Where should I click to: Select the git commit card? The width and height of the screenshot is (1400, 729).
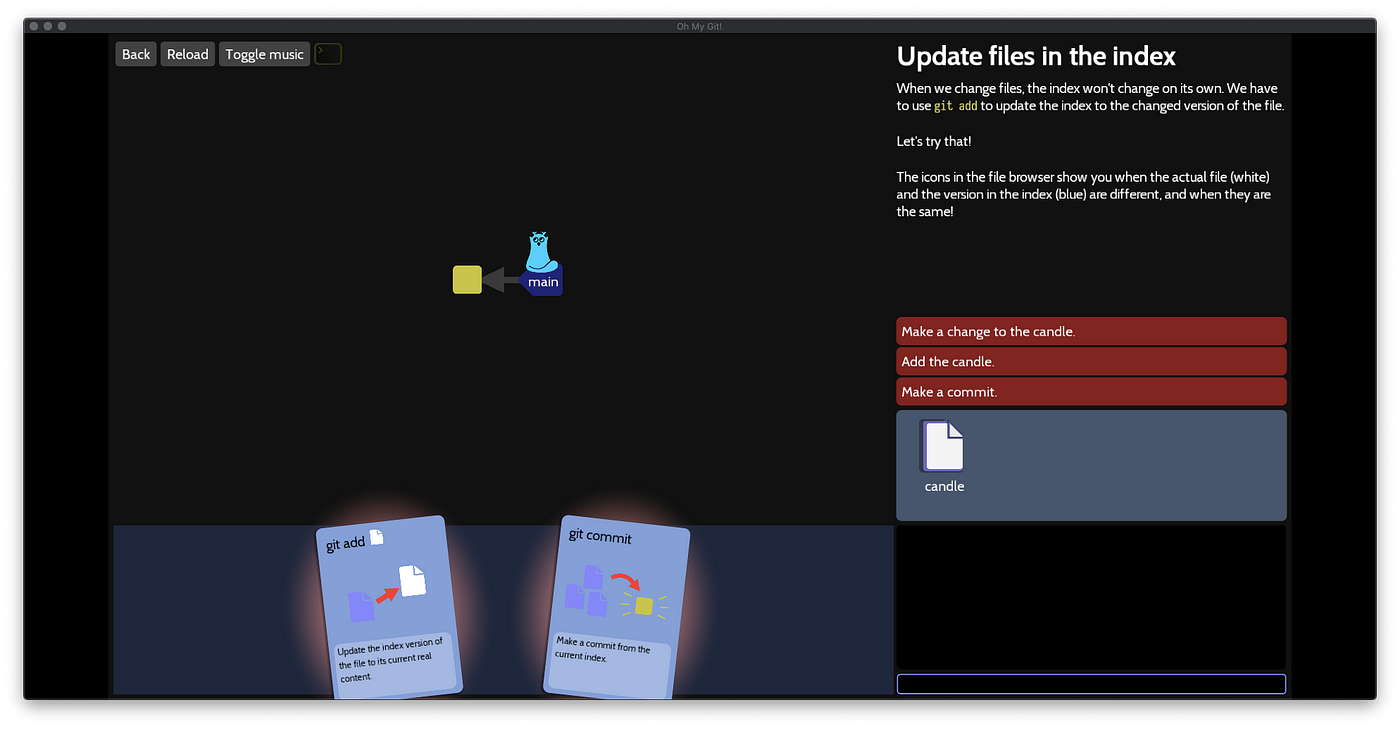pos(617,606)
